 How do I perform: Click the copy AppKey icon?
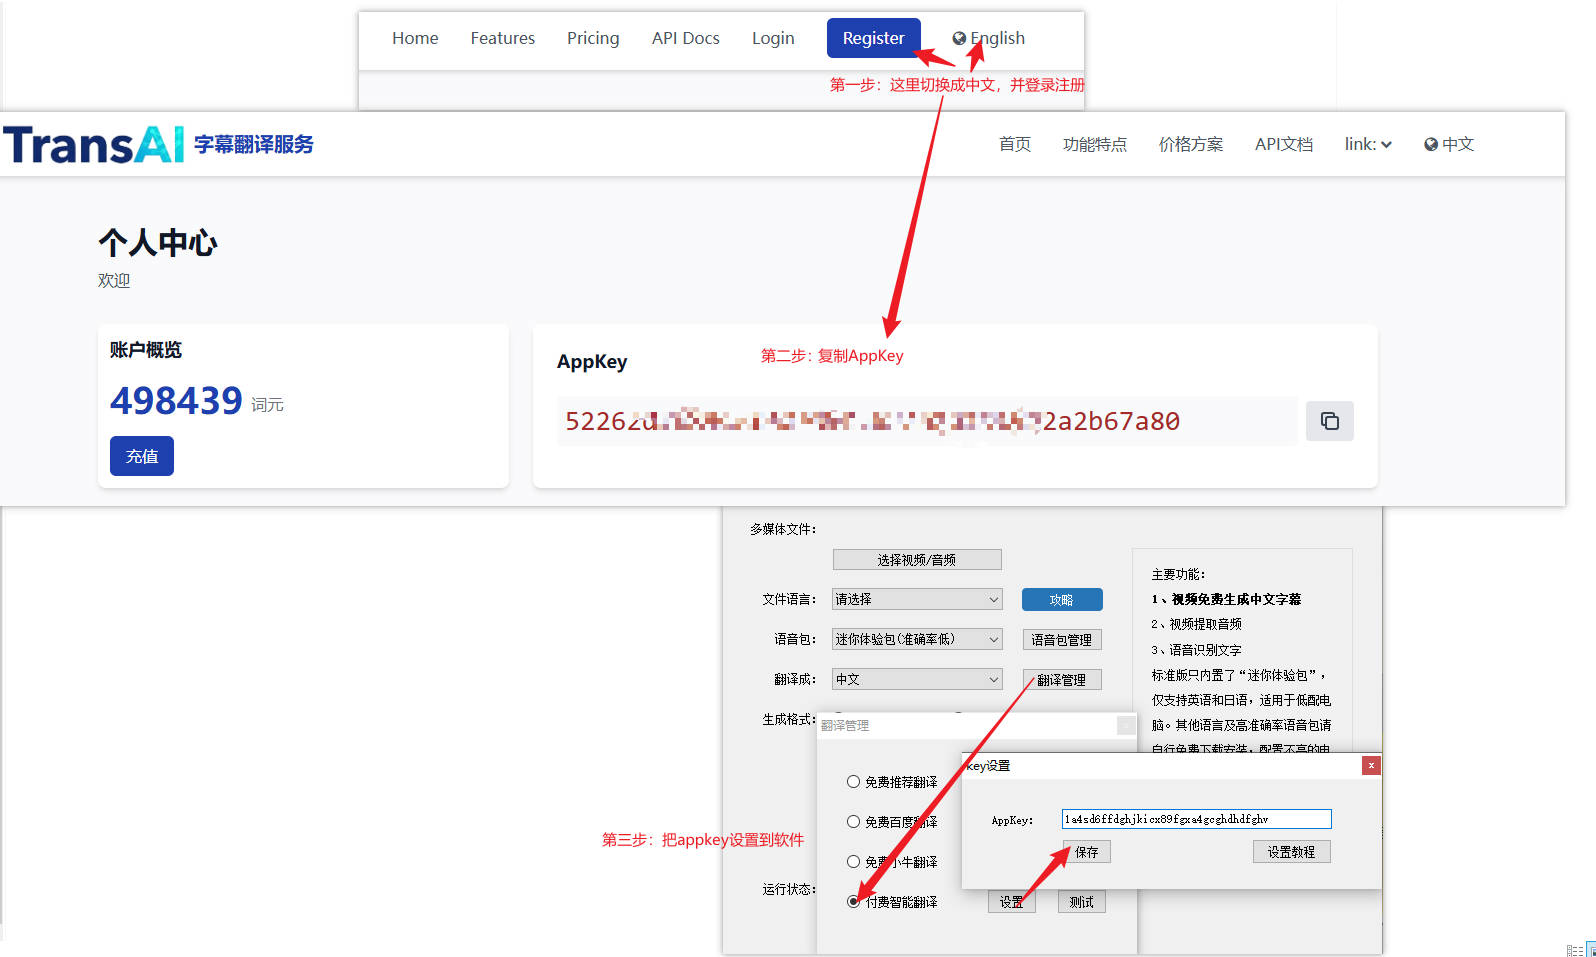[1329, 421]
